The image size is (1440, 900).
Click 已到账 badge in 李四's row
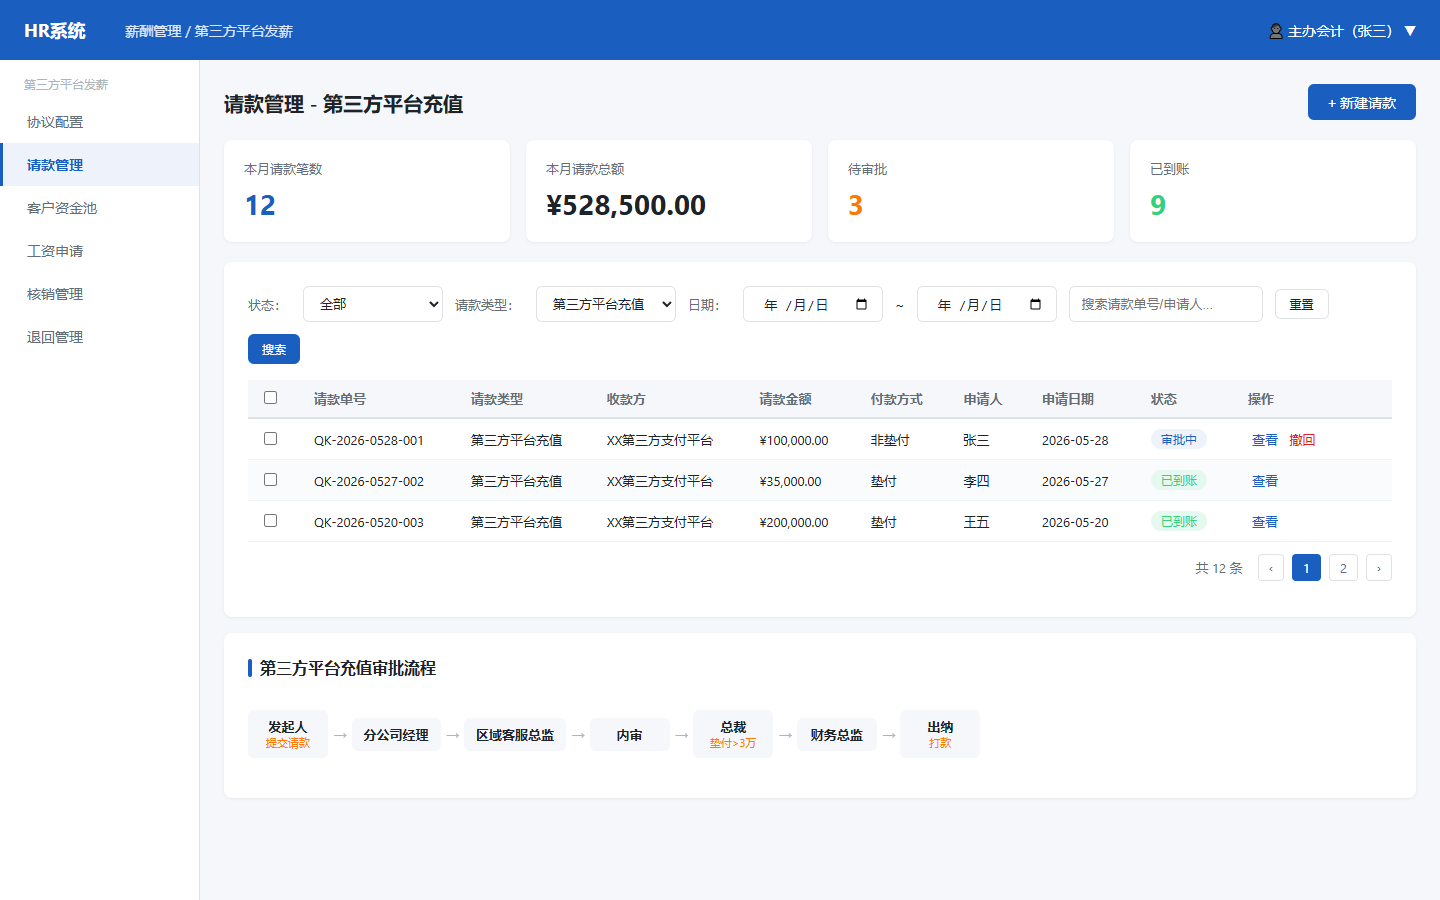(x=1179, y=480)
